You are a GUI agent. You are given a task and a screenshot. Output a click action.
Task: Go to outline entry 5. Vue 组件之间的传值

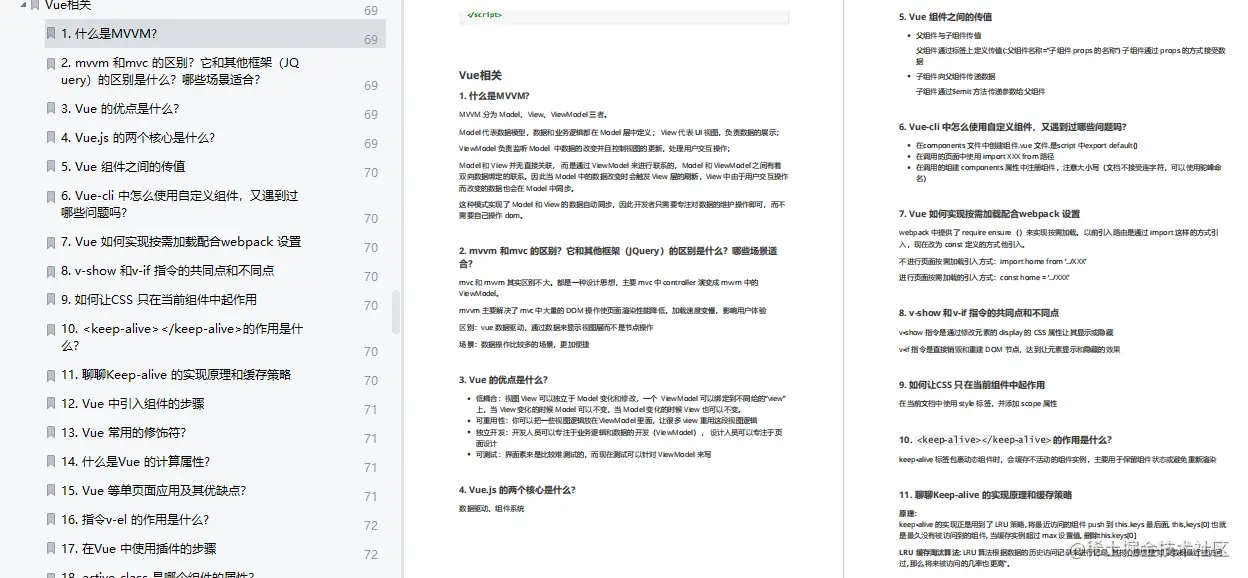pyautogui.click(x=123, y=167)
